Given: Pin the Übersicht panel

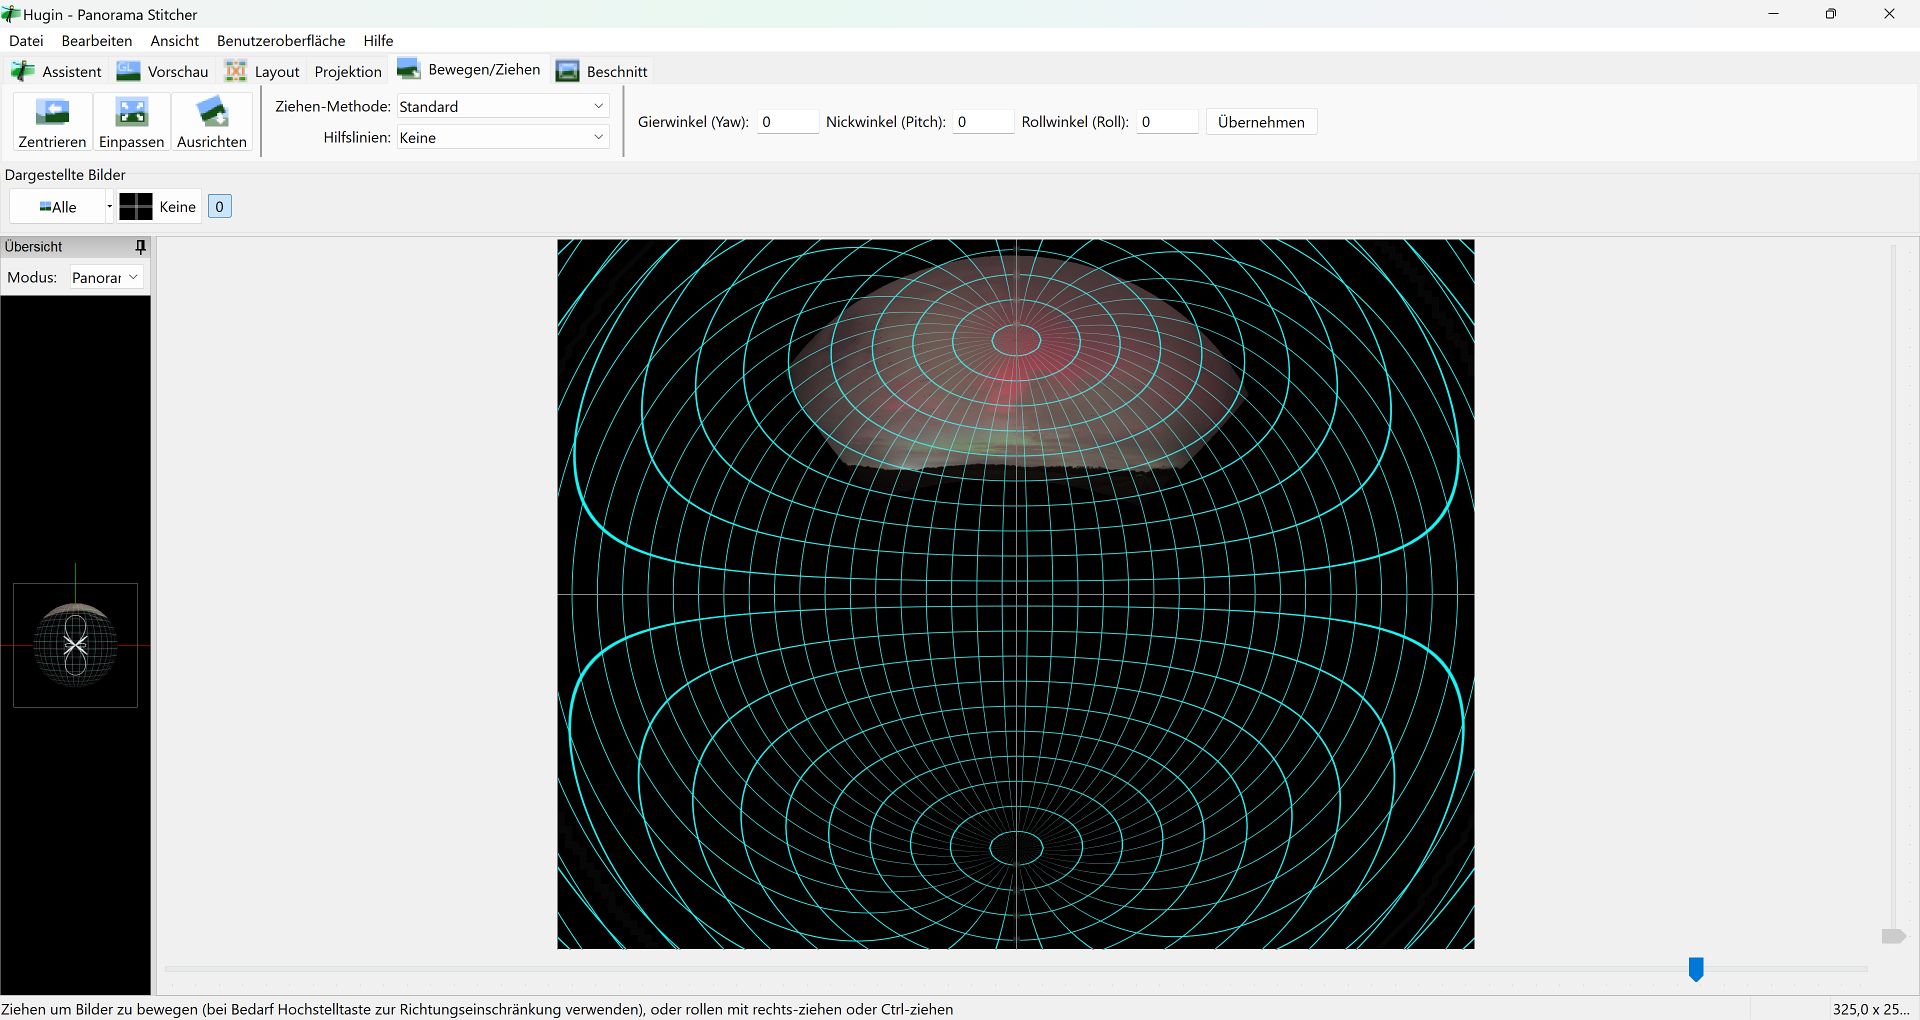Looking at the screenshot, I should point(140,247).
